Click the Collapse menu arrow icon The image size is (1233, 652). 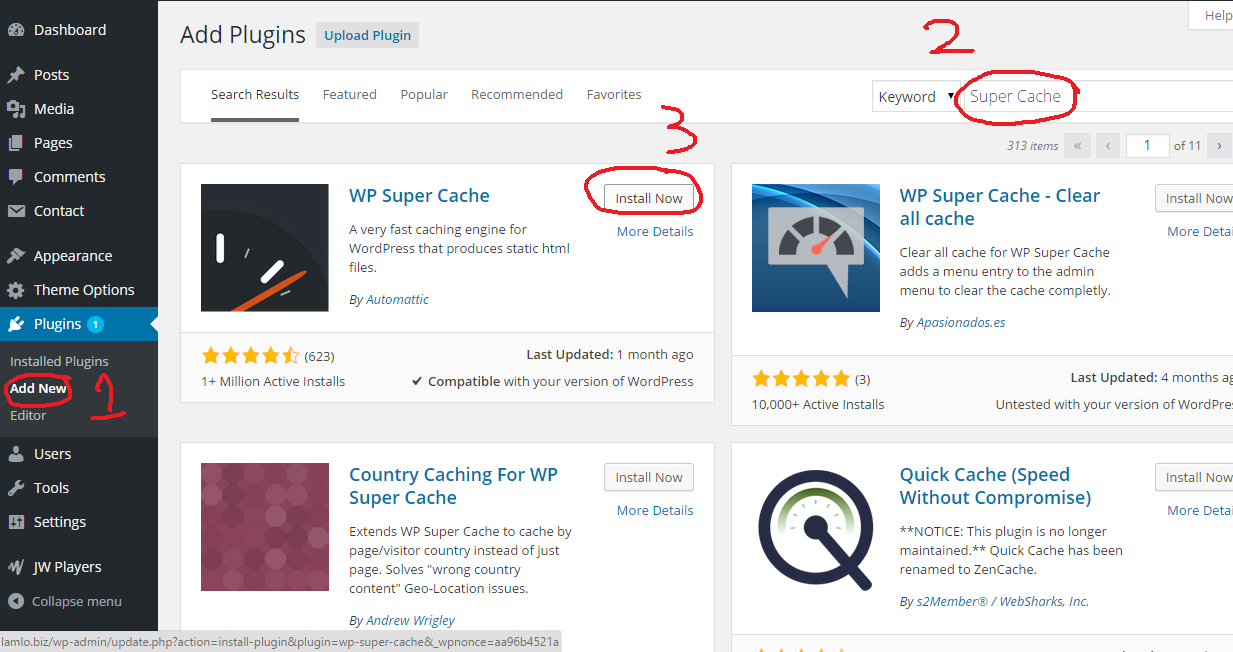click(16, 601)
